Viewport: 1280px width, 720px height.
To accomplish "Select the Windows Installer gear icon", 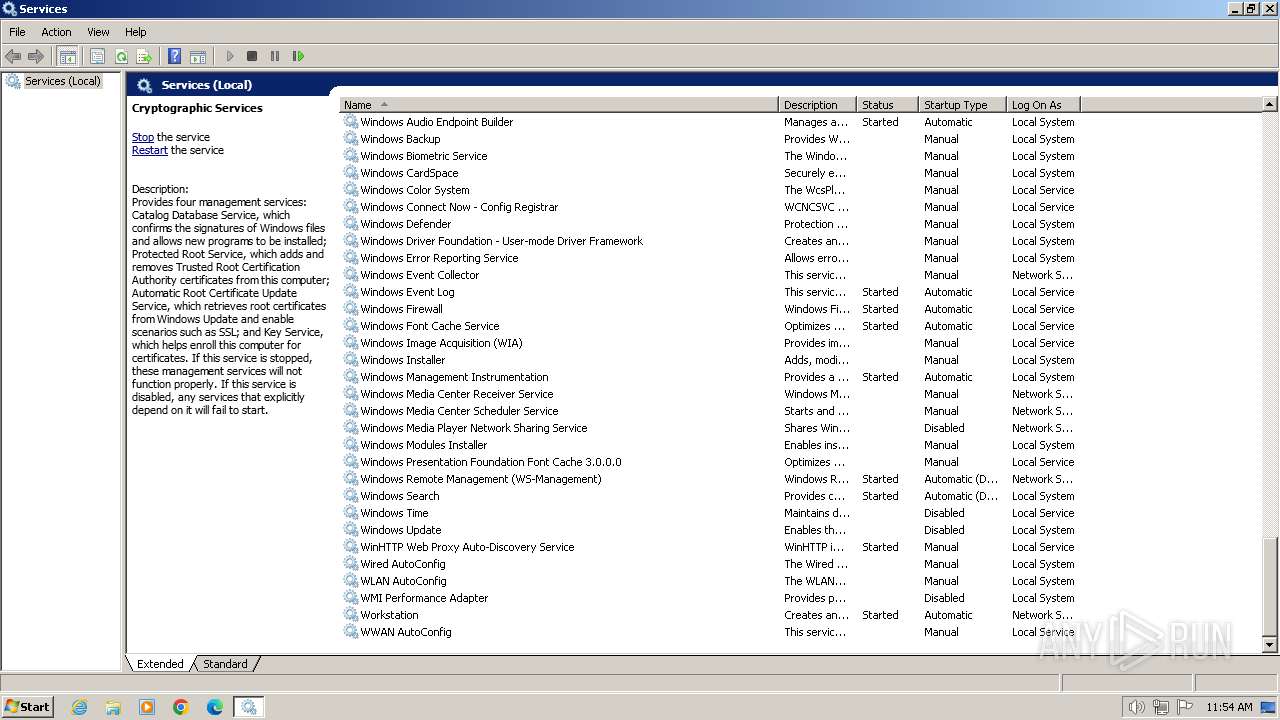I will (x=351, y=360).
